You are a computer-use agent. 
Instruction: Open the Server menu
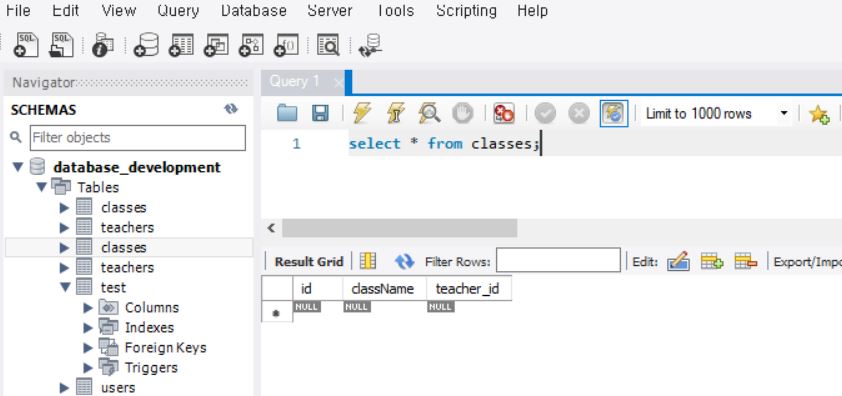coord(331,10)
